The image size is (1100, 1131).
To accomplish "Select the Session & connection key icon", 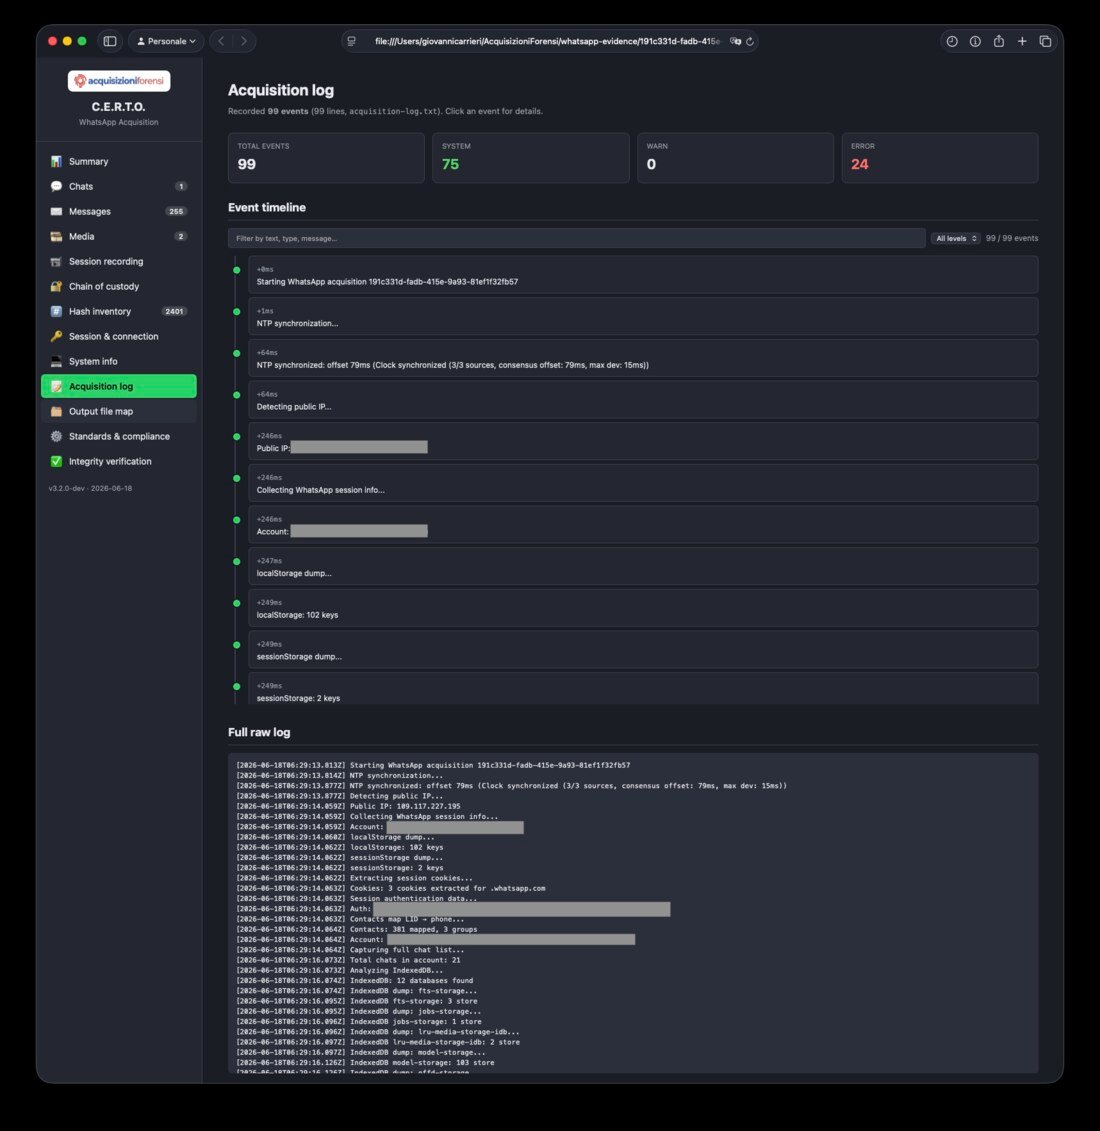I will (56, 336).
